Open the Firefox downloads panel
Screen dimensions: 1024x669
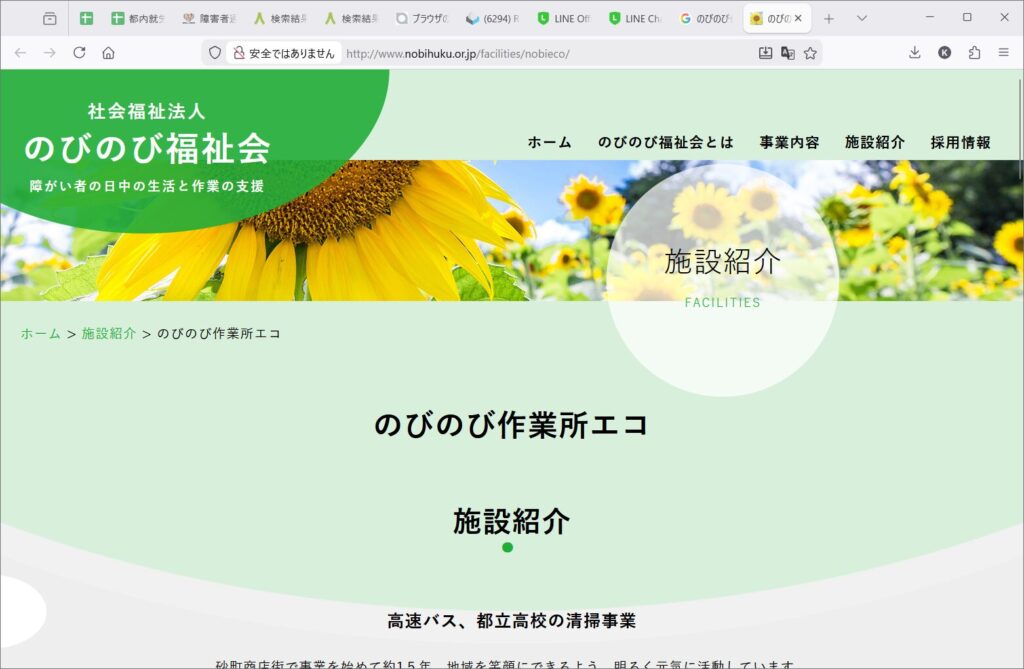pos(914,53)
